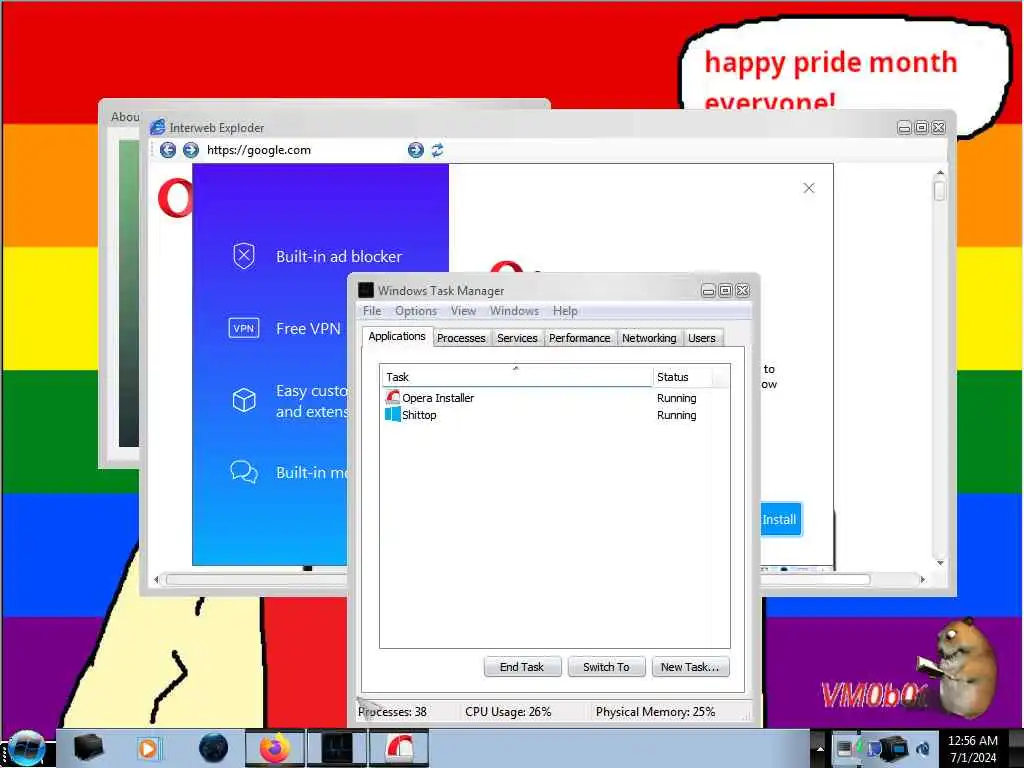This screenshot has width=1024, height=768.
Task: Click Running status of Opera Installer
Action: click(x=677, y=398)
